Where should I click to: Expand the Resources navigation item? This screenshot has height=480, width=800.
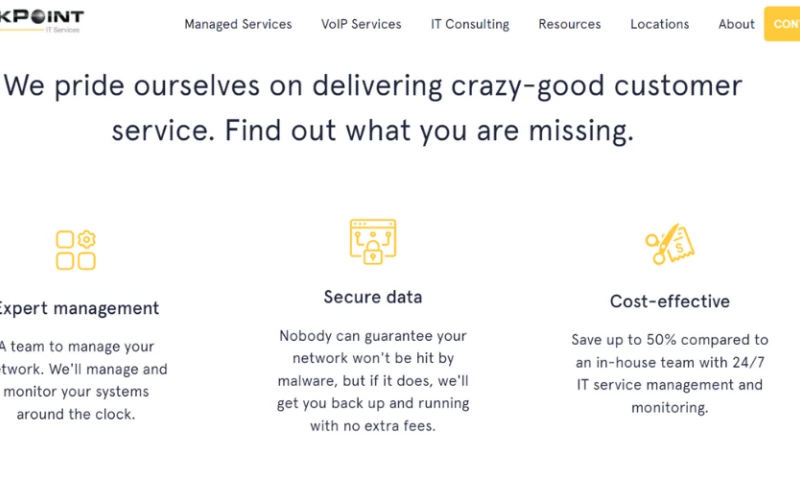[x=570, y=24]
